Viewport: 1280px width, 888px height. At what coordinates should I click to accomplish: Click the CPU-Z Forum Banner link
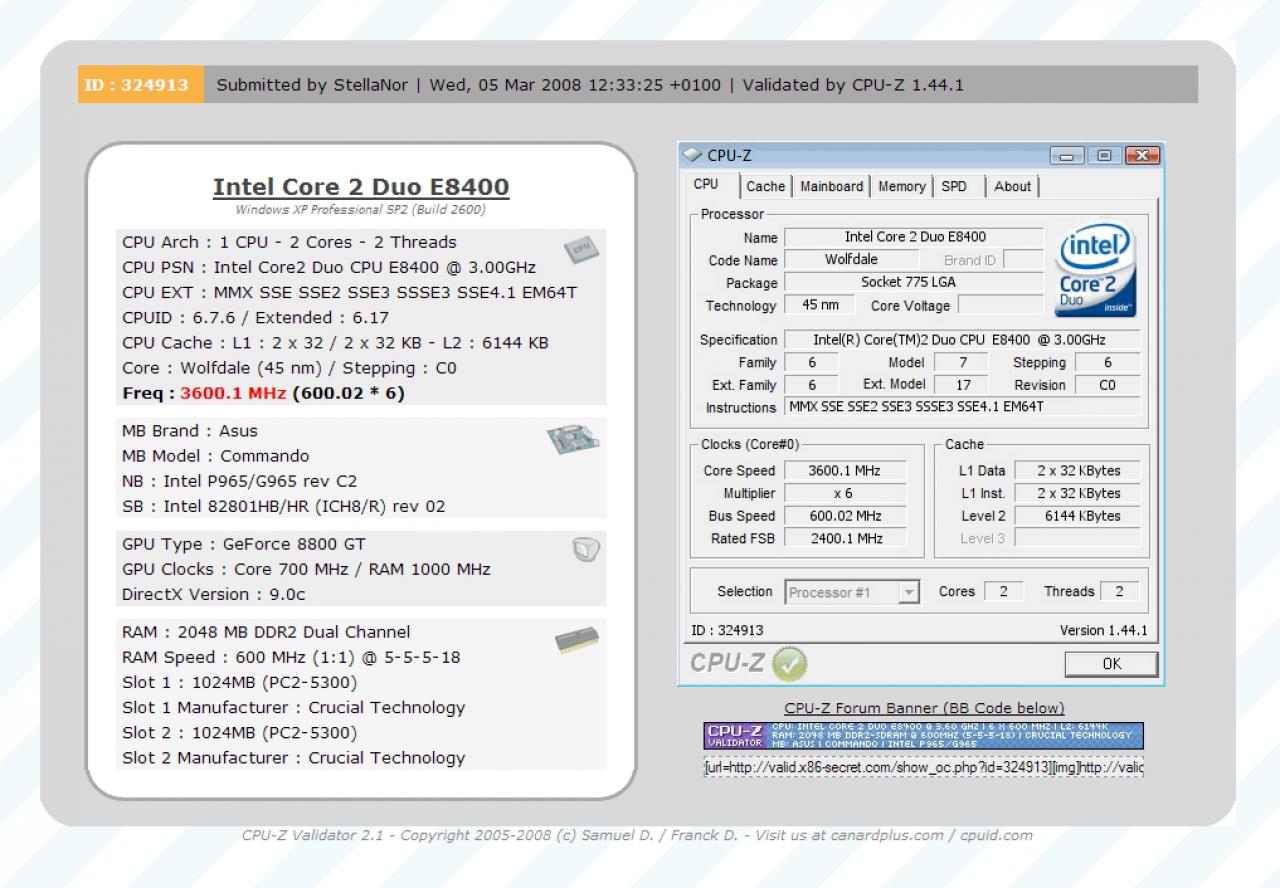pyautogui.click(x=924, y=708)
